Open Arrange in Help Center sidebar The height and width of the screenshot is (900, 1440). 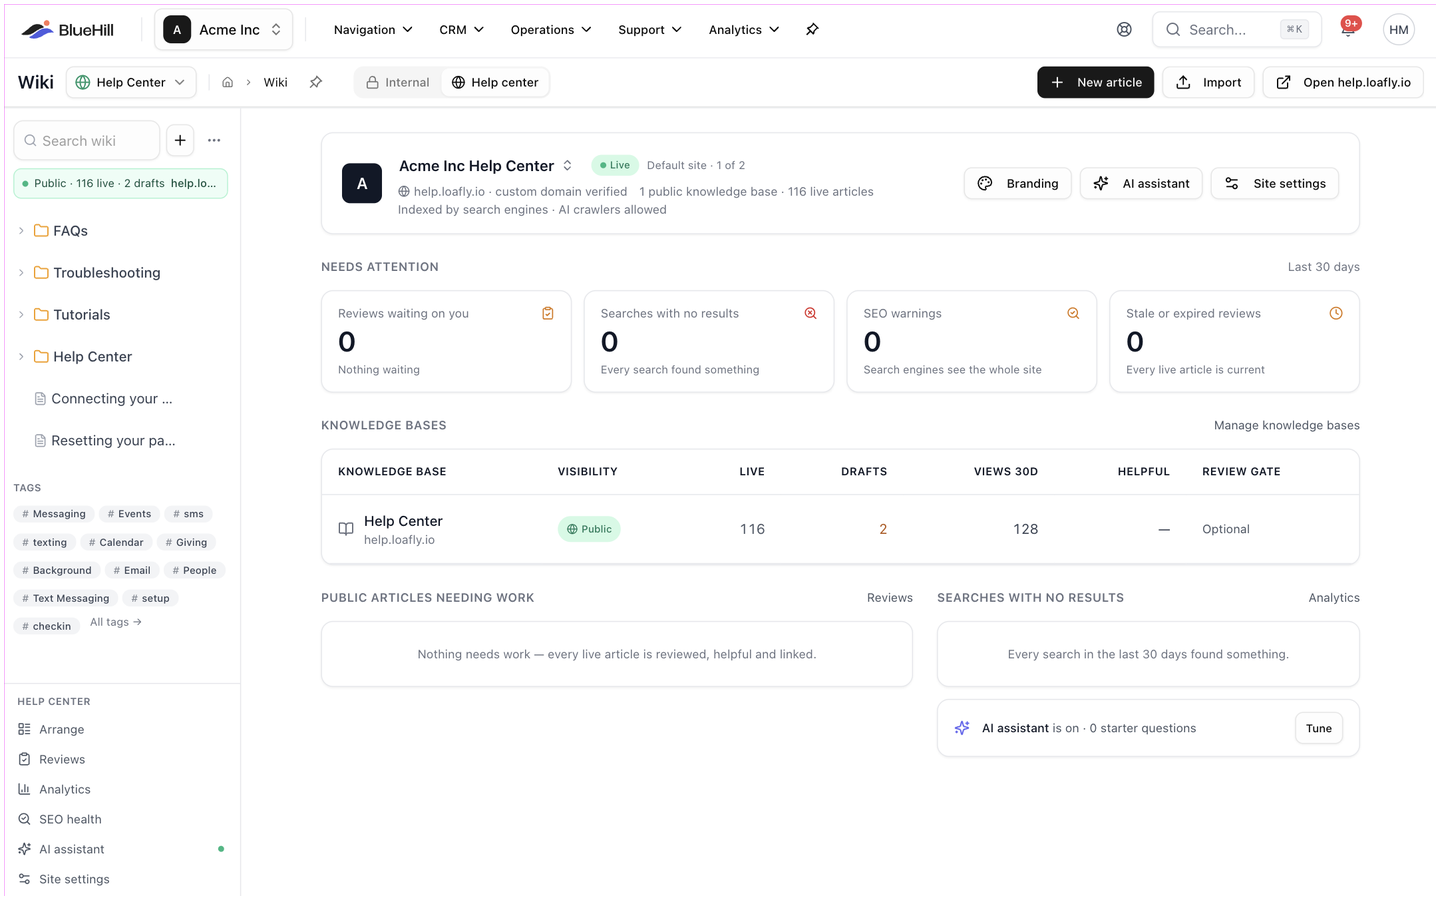pos(61,729)
